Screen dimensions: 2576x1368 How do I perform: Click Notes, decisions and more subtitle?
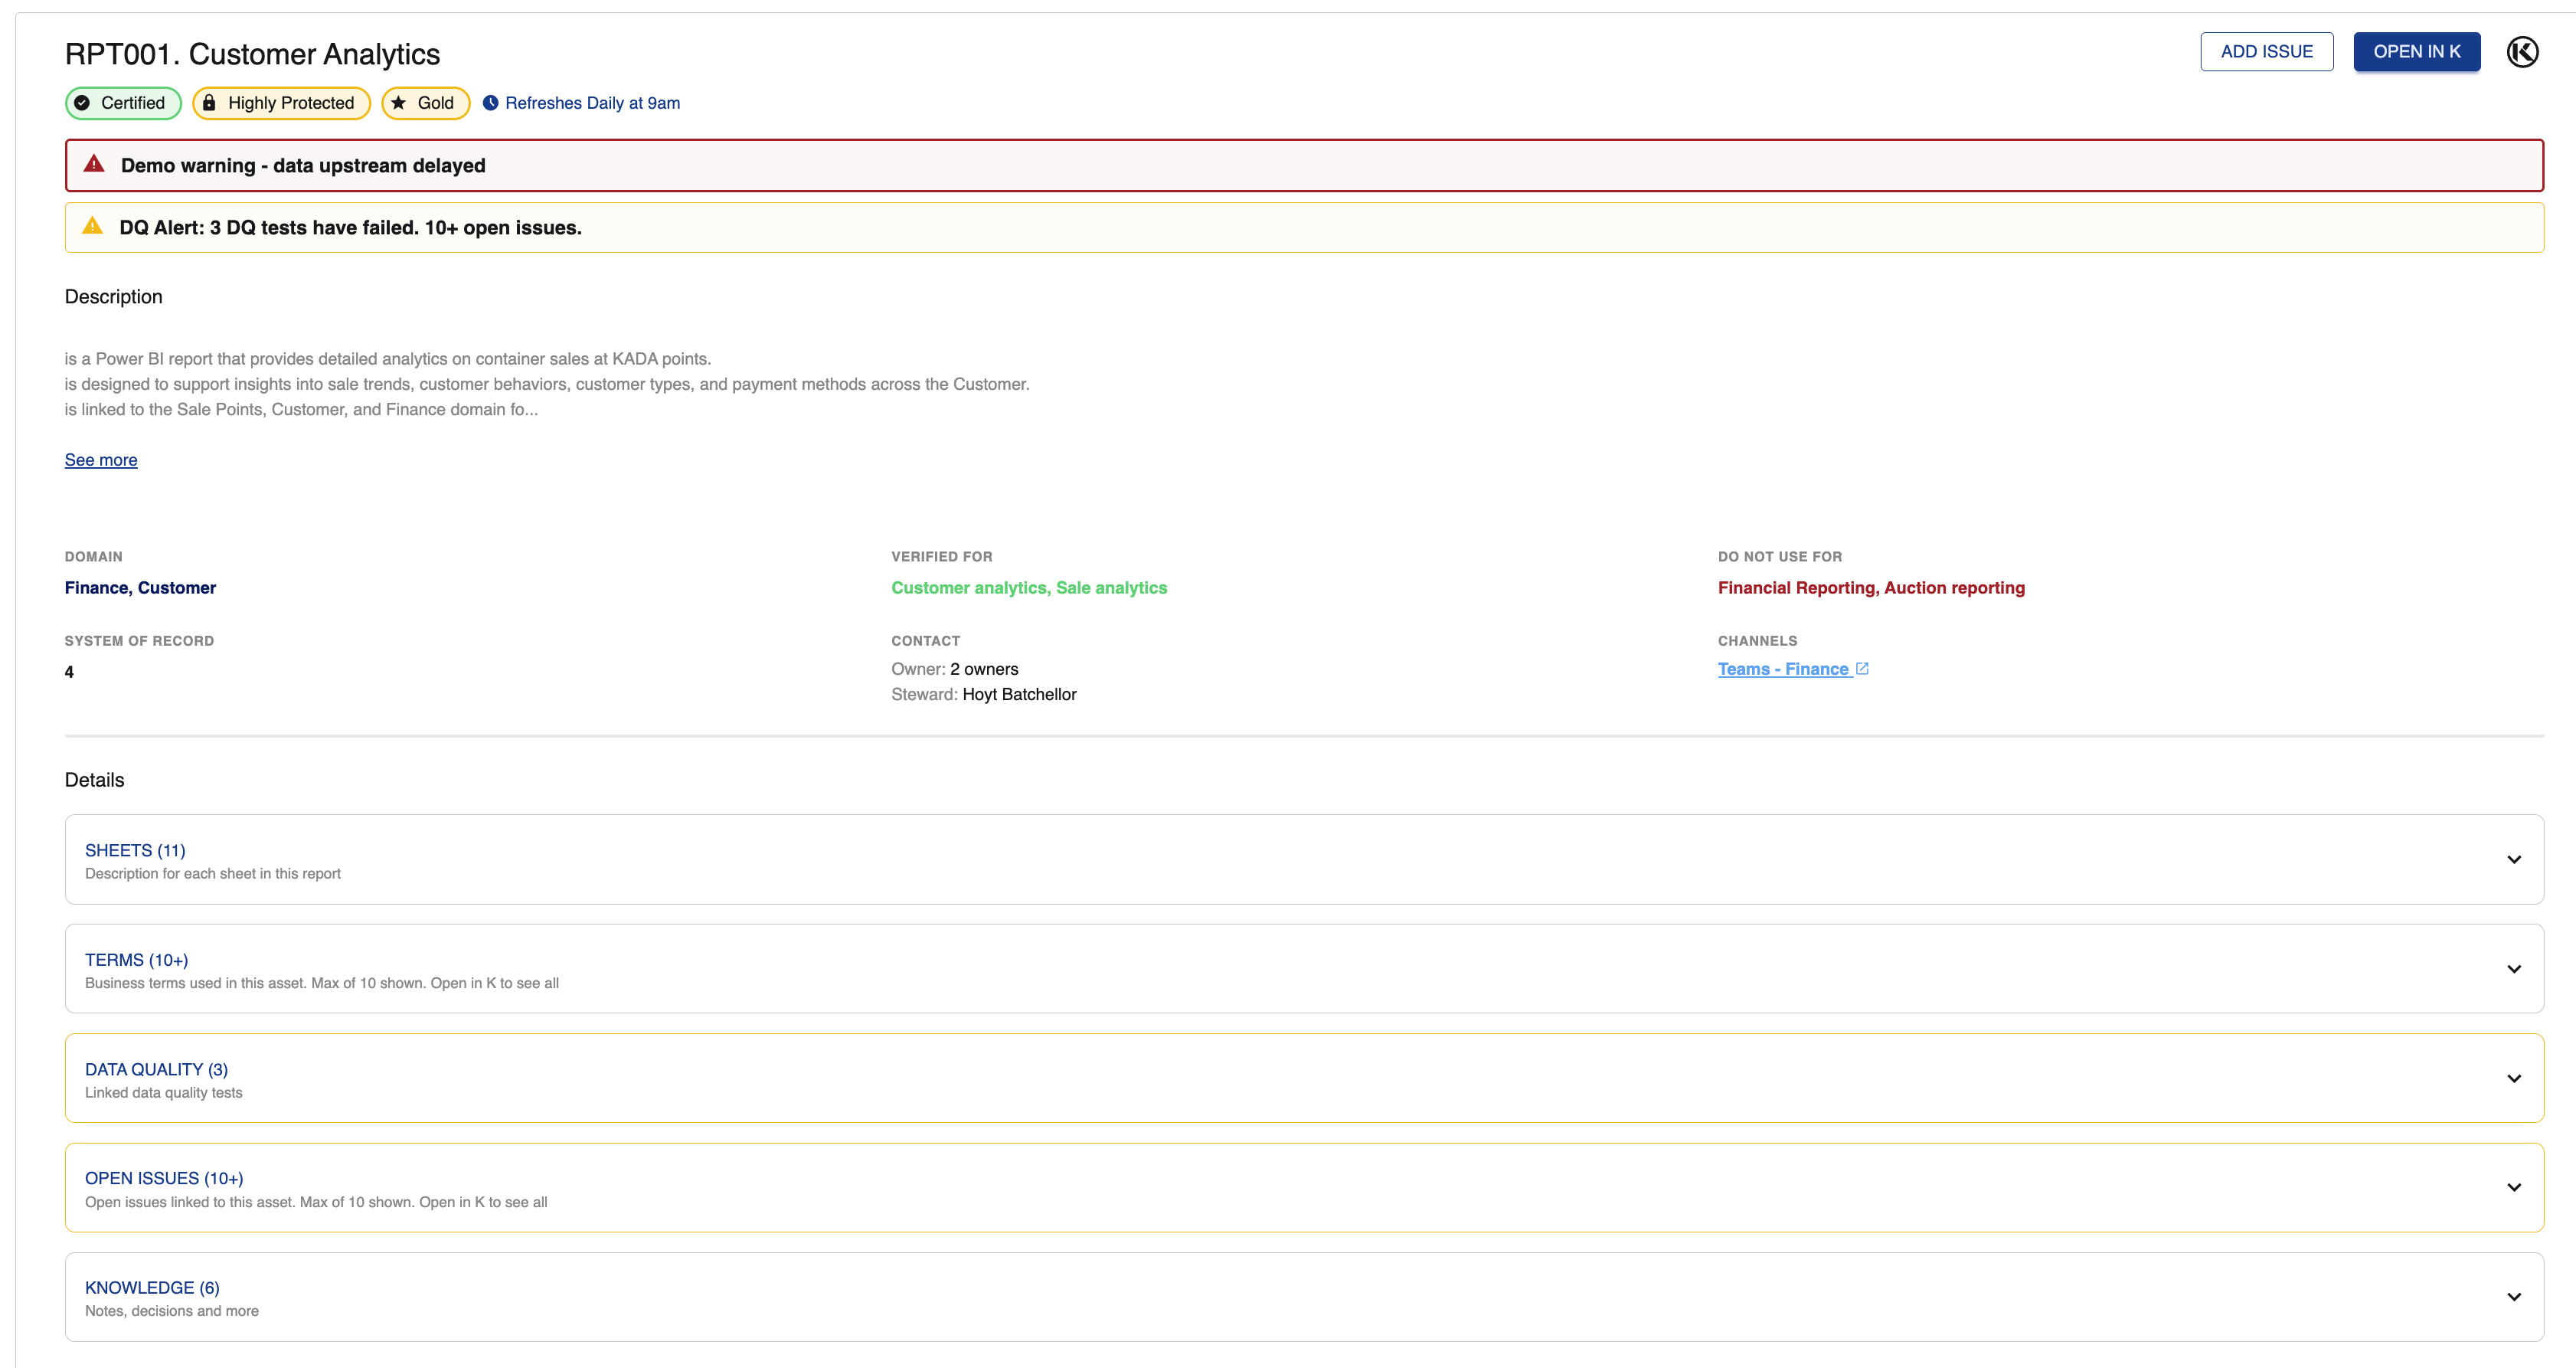172,1311
